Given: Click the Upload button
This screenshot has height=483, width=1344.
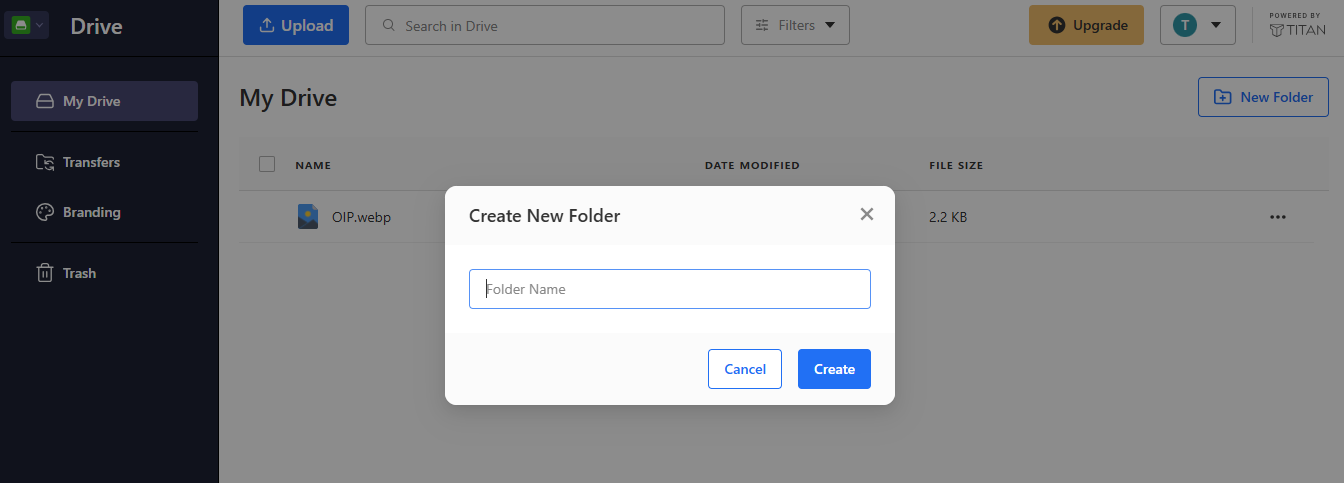Looking at the screenshot, I should 296,25.
